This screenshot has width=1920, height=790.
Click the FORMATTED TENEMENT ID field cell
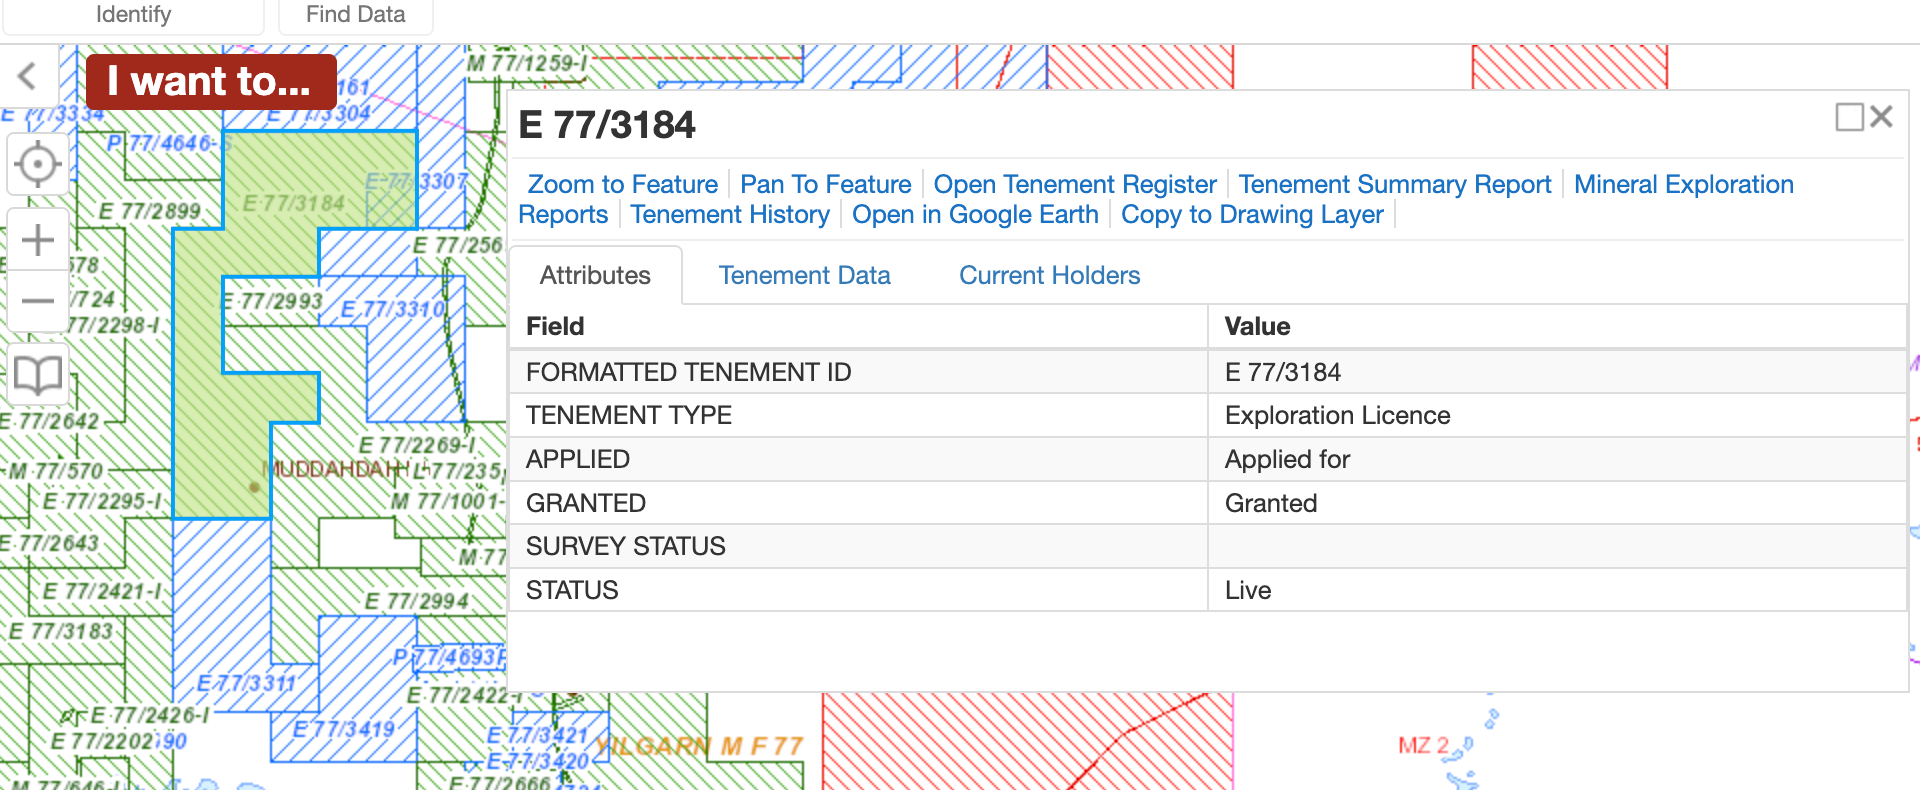click(858, 372)
